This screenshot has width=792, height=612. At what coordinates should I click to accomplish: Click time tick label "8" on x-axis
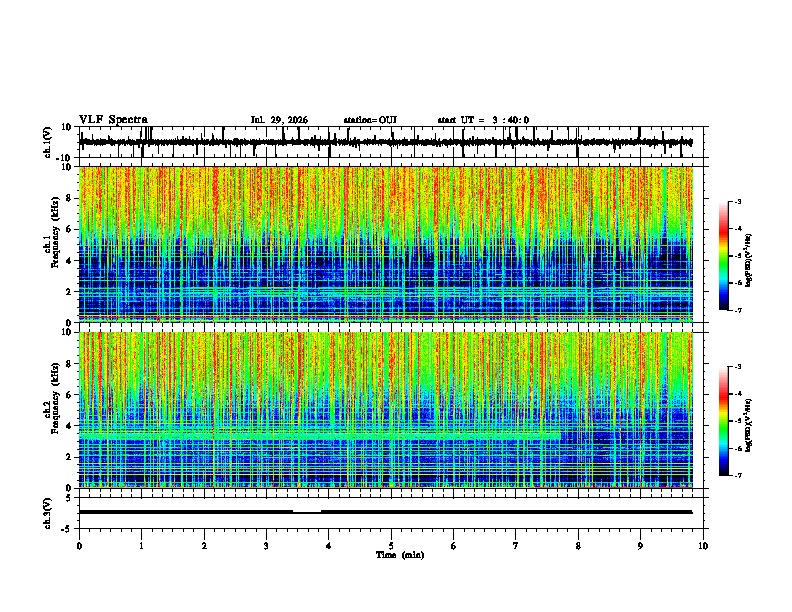pos(578,546)
